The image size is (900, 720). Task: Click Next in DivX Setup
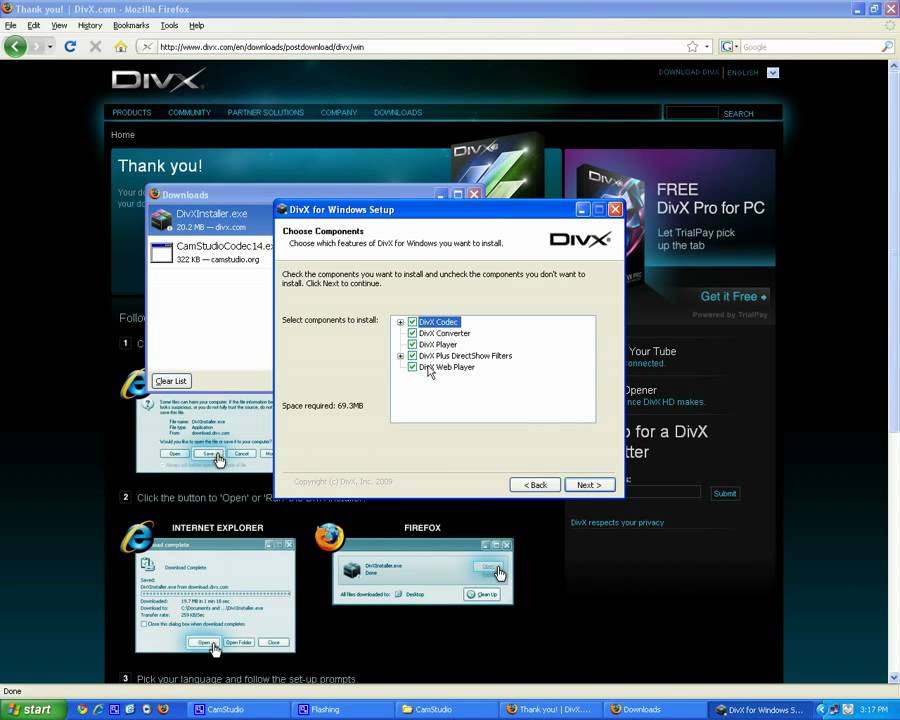pos(589,485)
